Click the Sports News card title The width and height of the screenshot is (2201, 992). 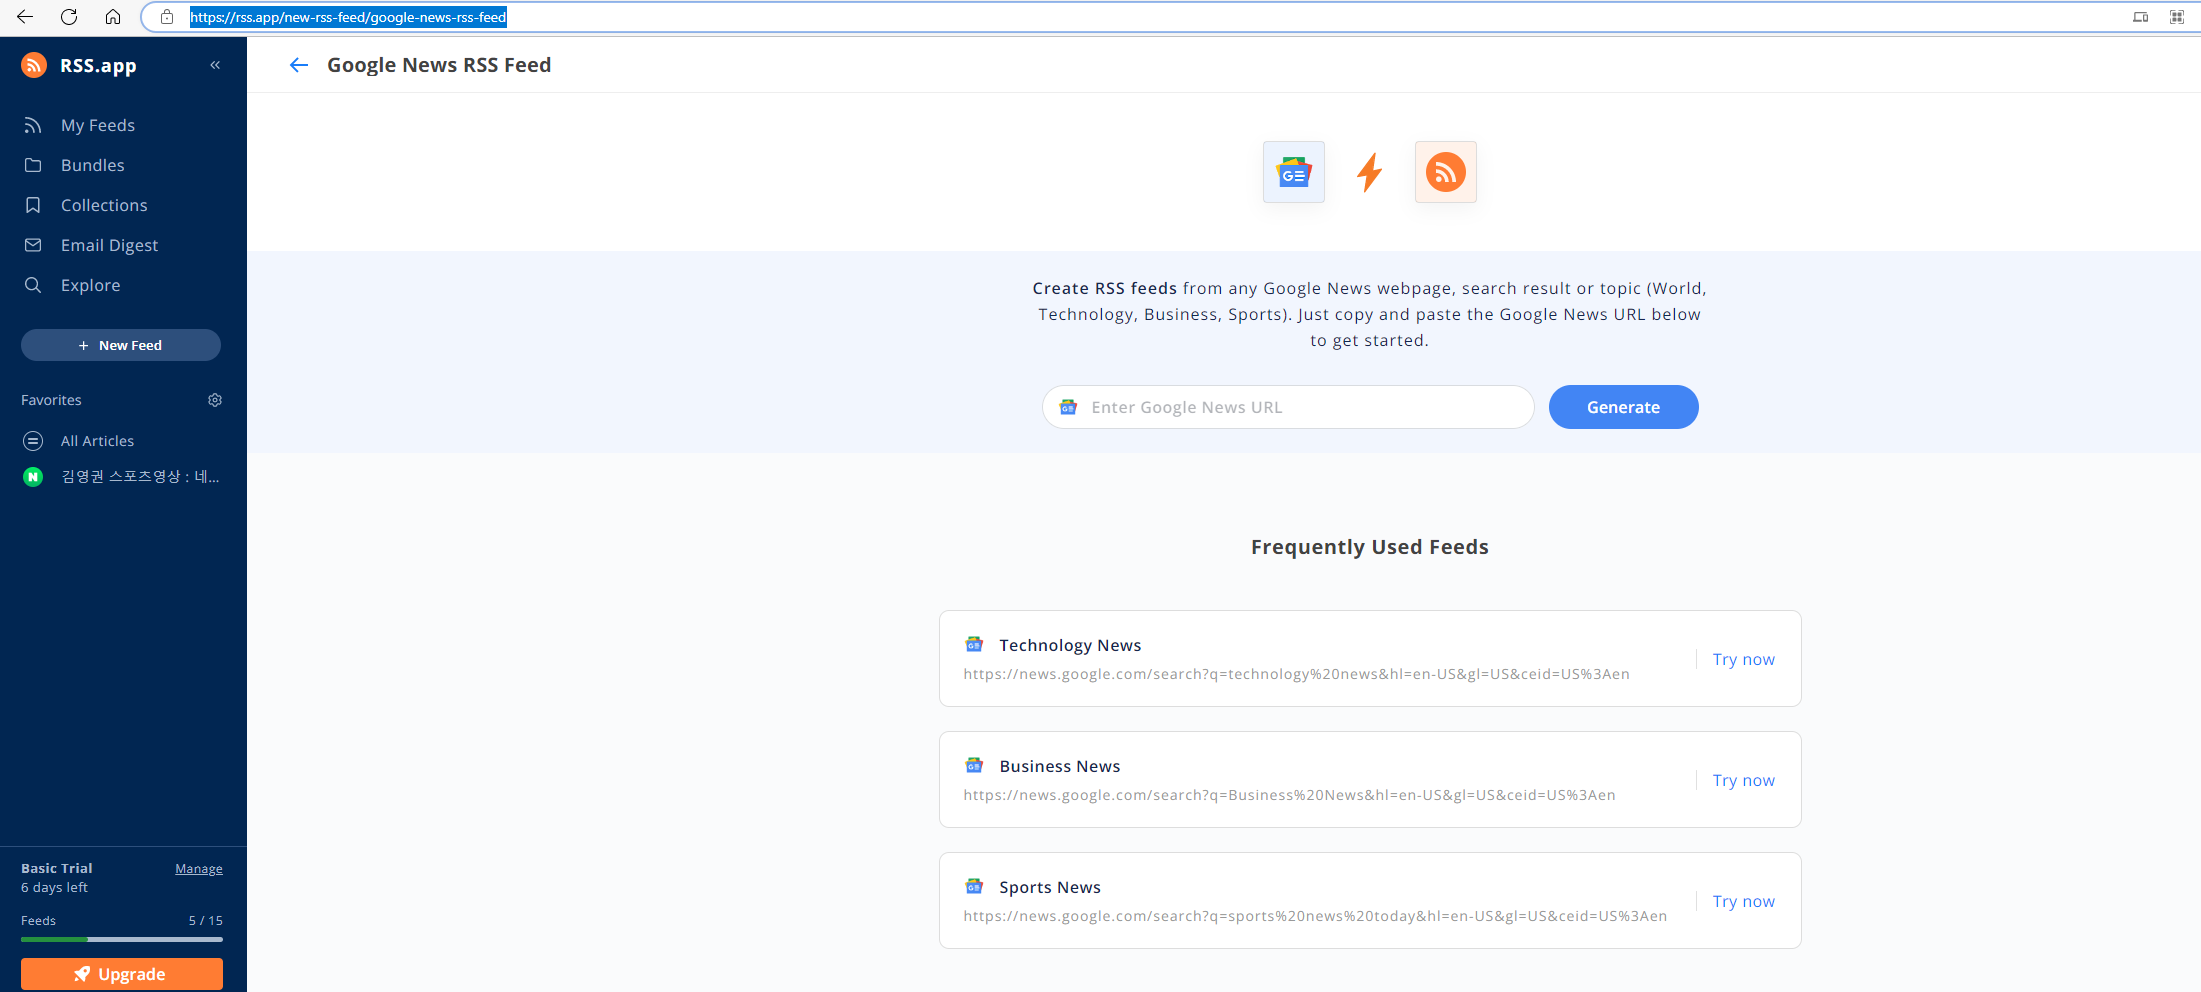coord(1049,887)
